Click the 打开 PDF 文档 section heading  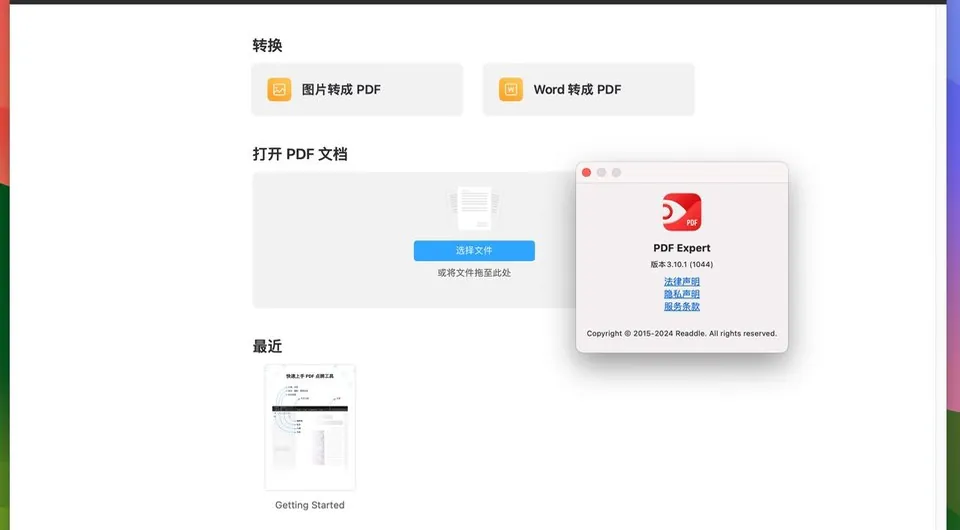(300, 154)
